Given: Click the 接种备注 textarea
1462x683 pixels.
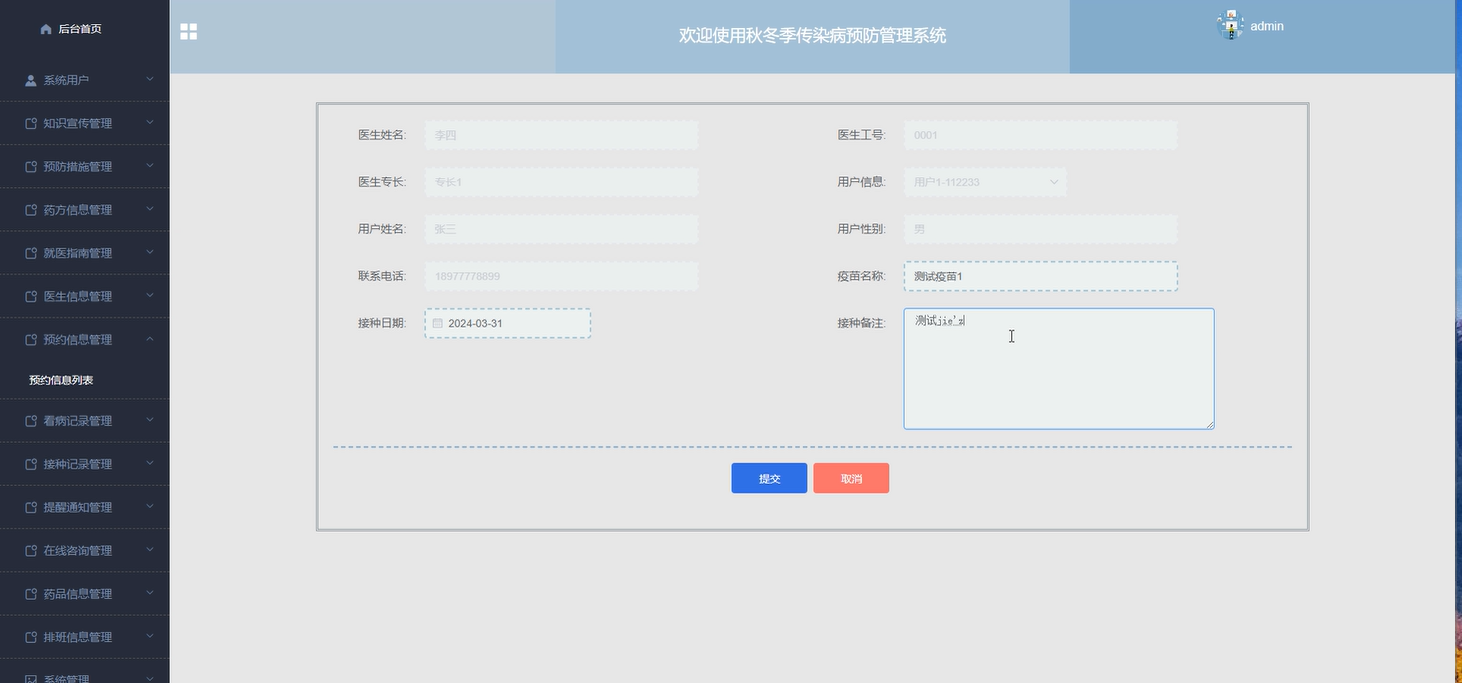Looking at the screenshot, I should point(1059,369).
